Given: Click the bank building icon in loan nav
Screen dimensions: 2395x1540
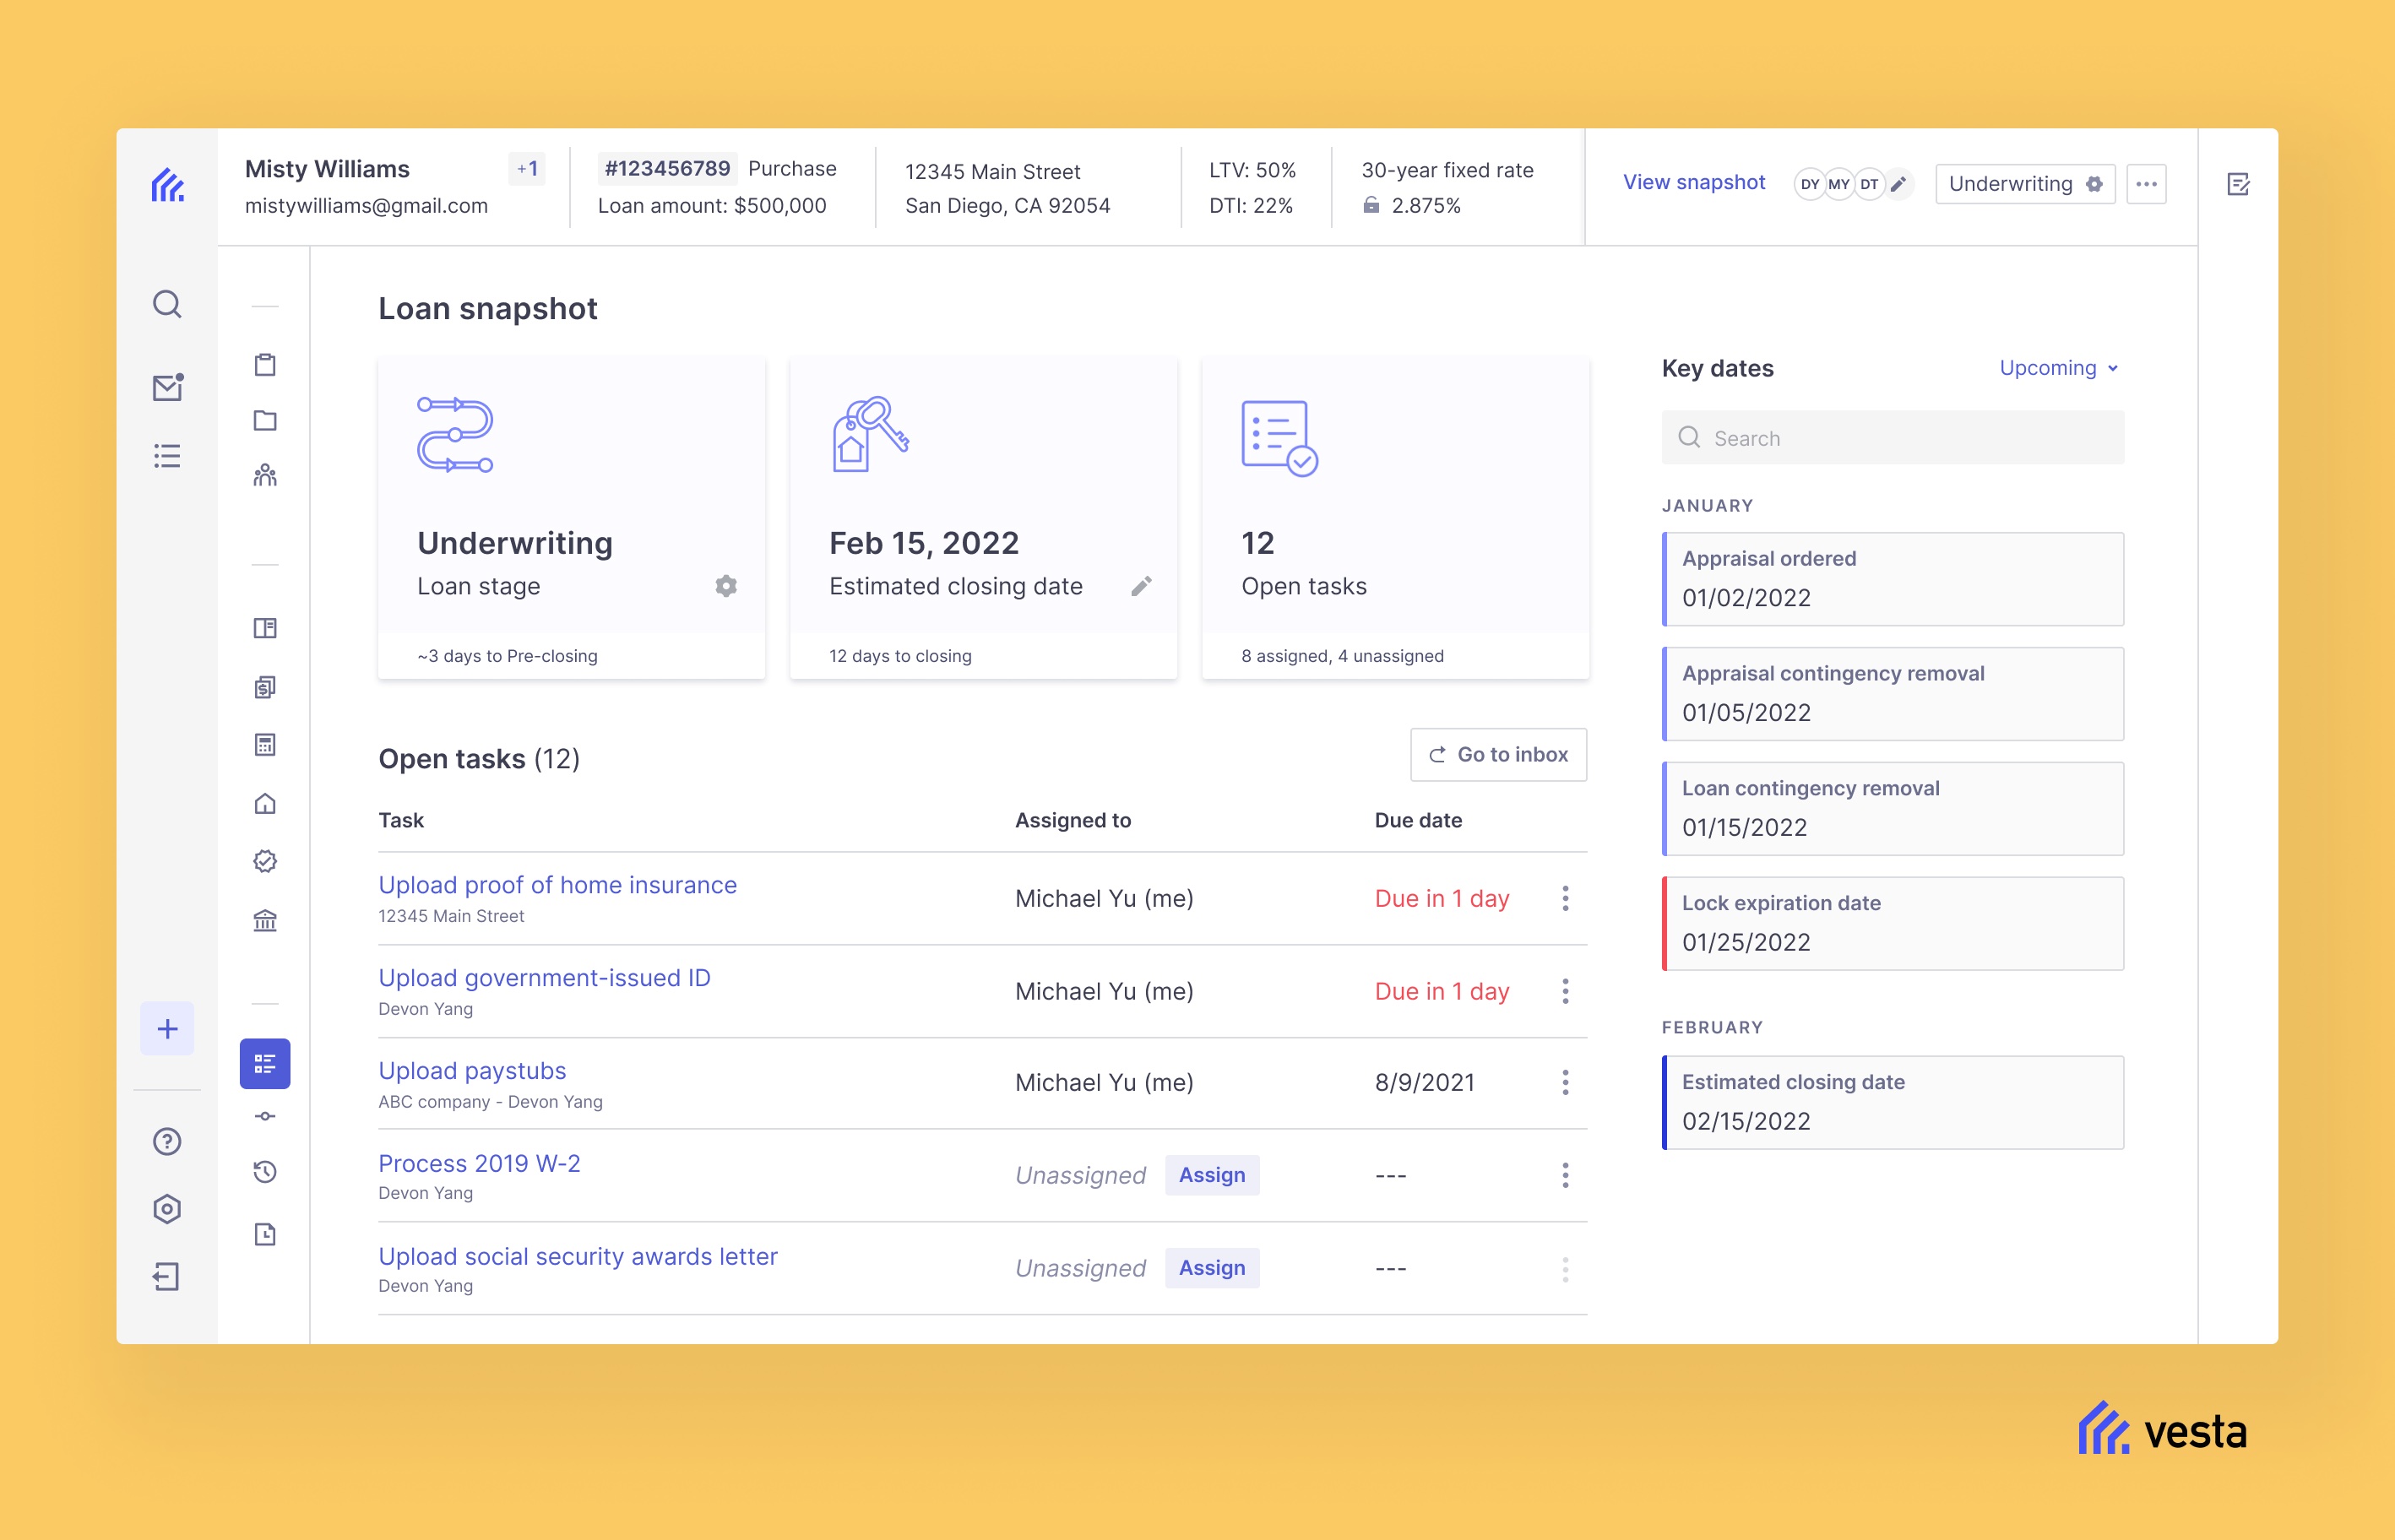Looking at the screenshot, I should click(265, 920).
